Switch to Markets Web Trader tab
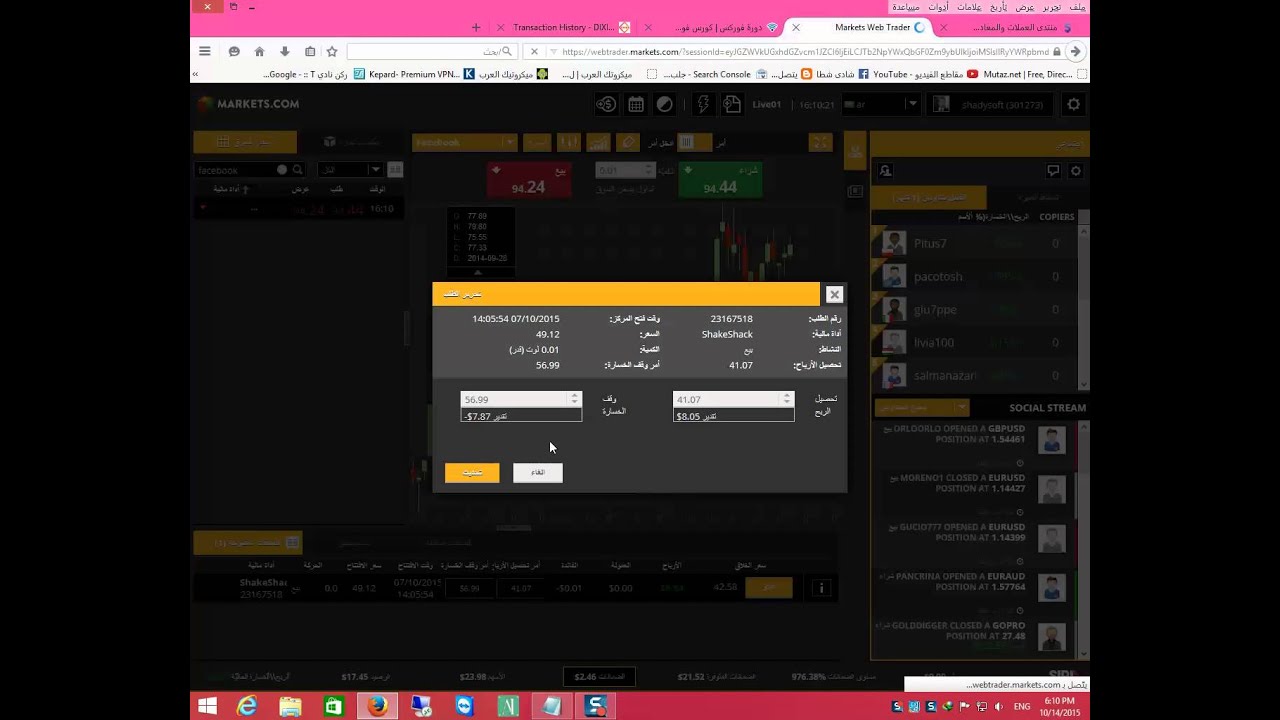This screenshot has height=720, width=1280. click(870, 28)
